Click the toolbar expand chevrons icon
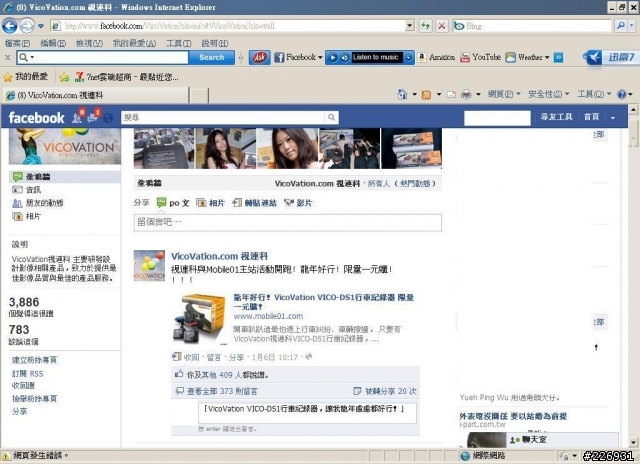The image size is (640, 464). coord(558,58)
